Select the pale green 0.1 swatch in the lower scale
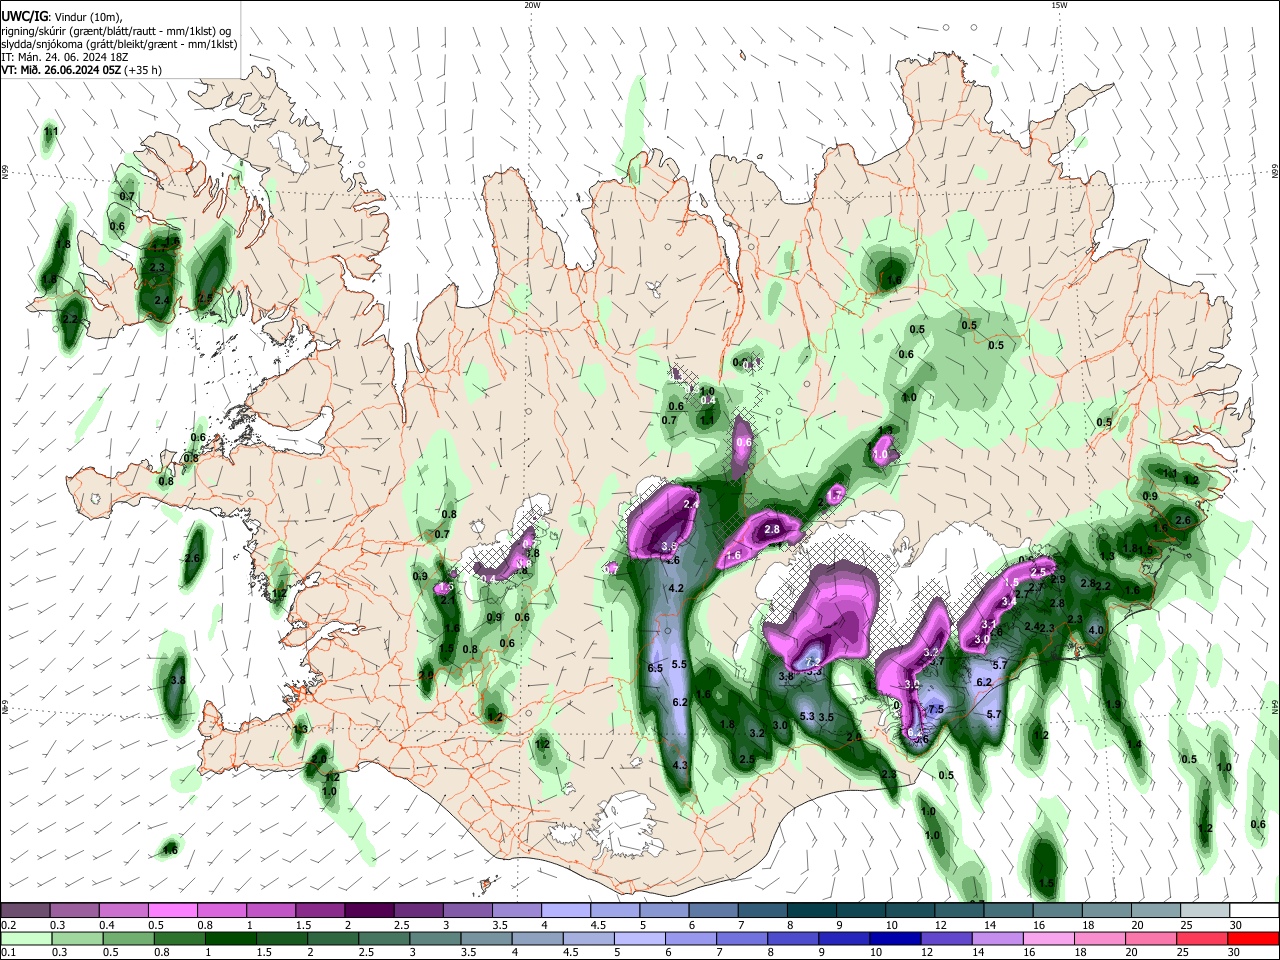Image resolution: width=1280 pixels, height=960 pixels. click(26, 938)
